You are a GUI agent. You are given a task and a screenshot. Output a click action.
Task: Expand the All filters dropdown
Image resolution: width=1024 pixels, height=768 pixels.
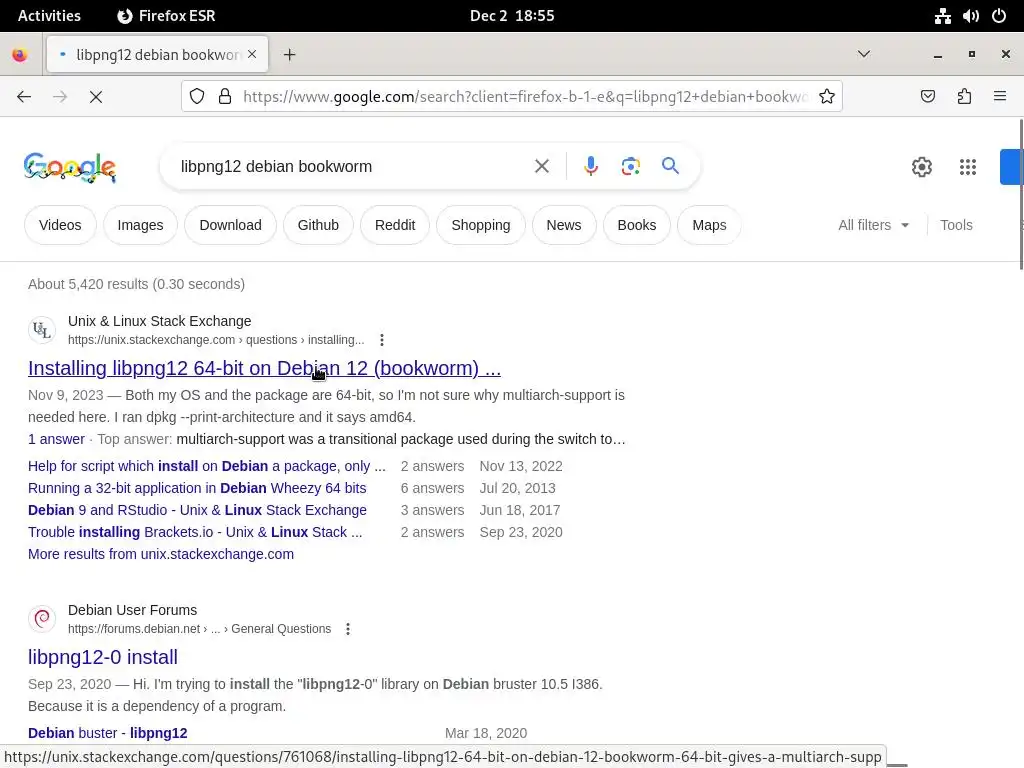[x=874, y=225]
